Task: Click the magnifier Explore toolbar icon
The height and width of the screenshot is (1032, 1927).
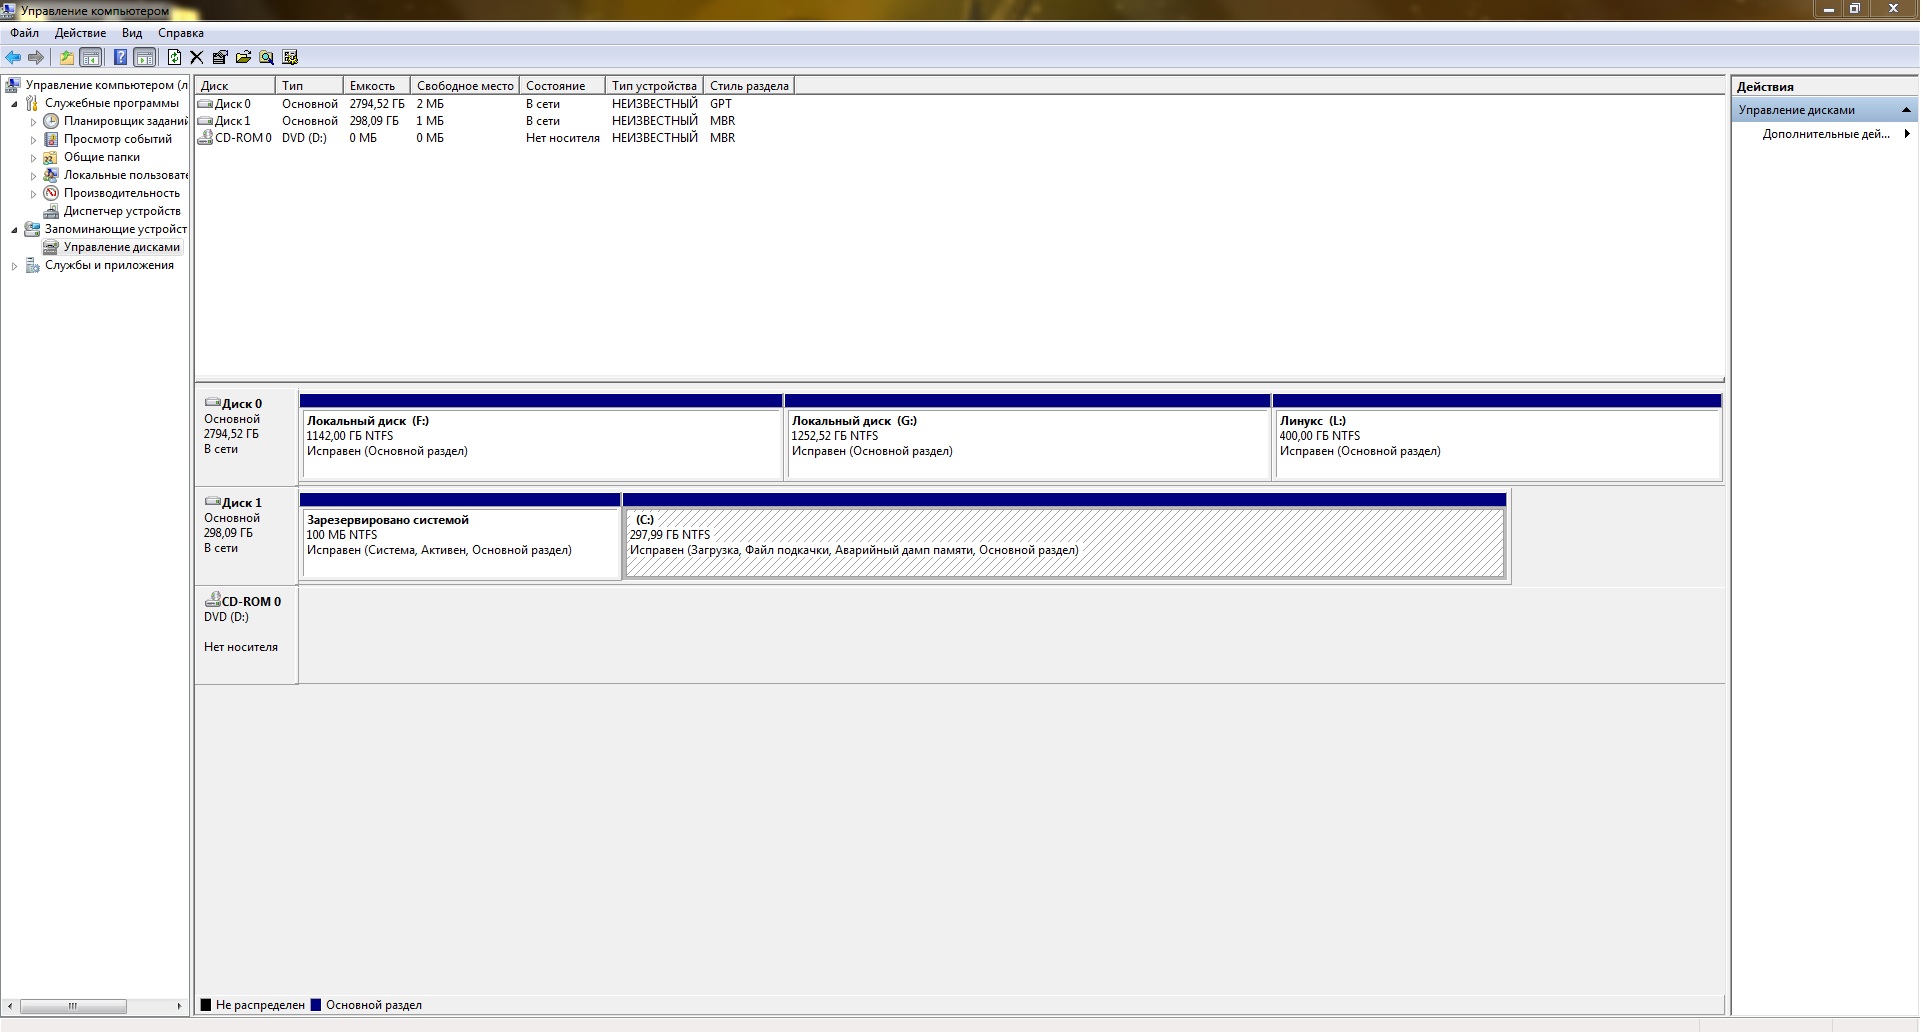Action: tap(267, 57)
